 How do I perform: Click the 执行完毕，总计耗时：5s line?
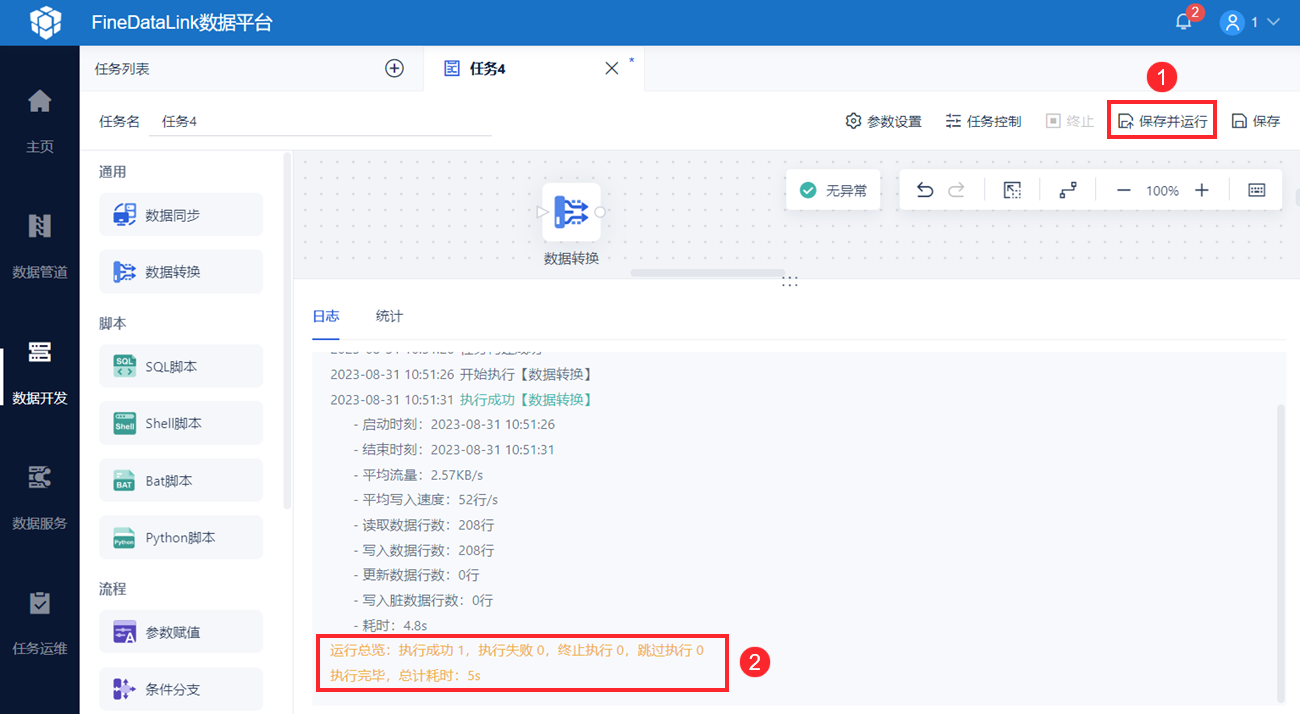[x=405, y=676]
